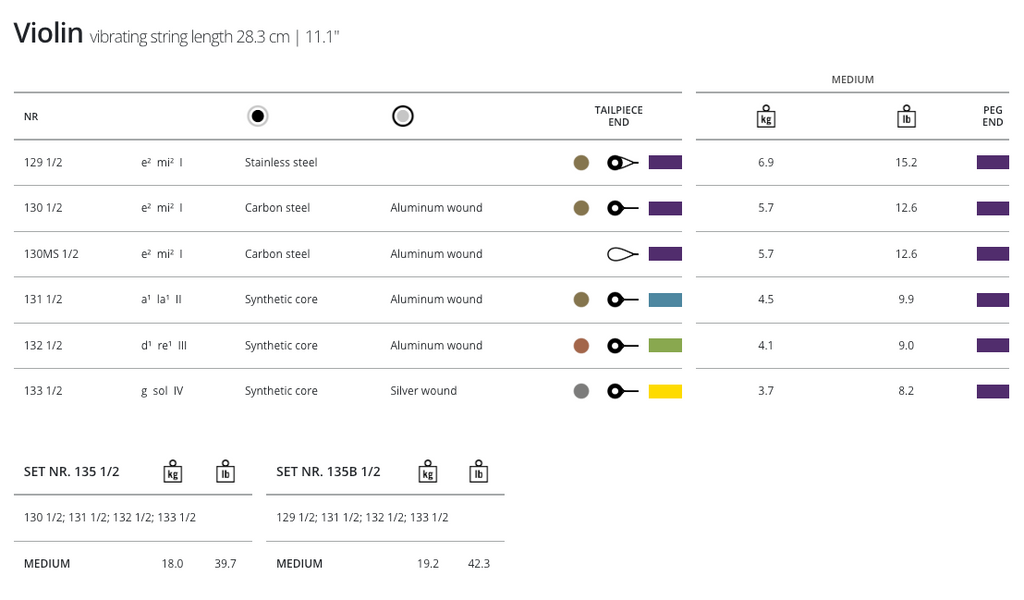Click Silver wound cell
This screenshot has height=600, width=1024.
[x=423, y=391]
